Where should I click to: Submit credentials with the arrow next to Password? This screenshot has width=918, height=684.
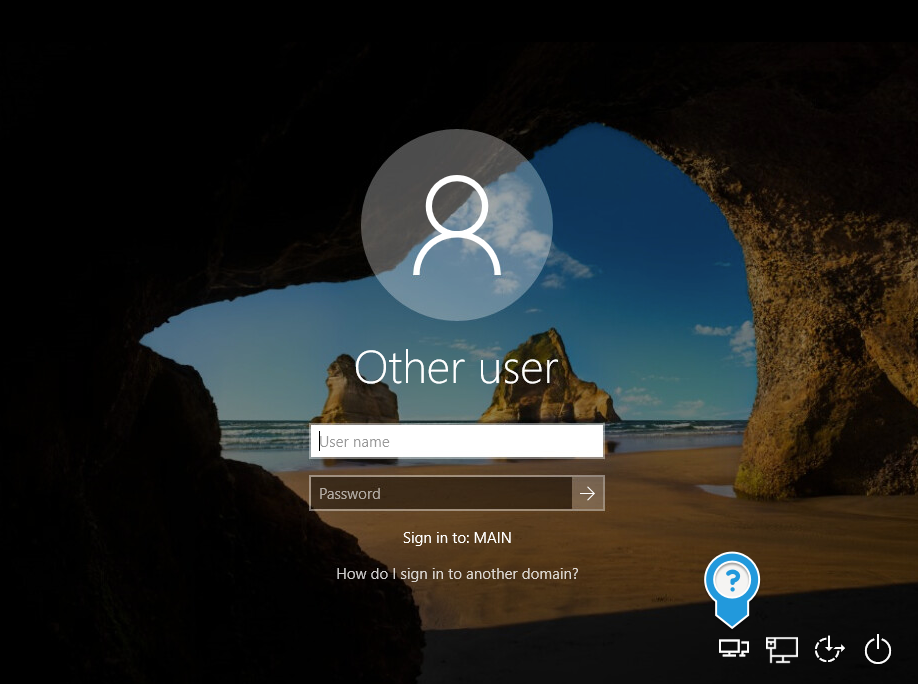tap(587, 493)
